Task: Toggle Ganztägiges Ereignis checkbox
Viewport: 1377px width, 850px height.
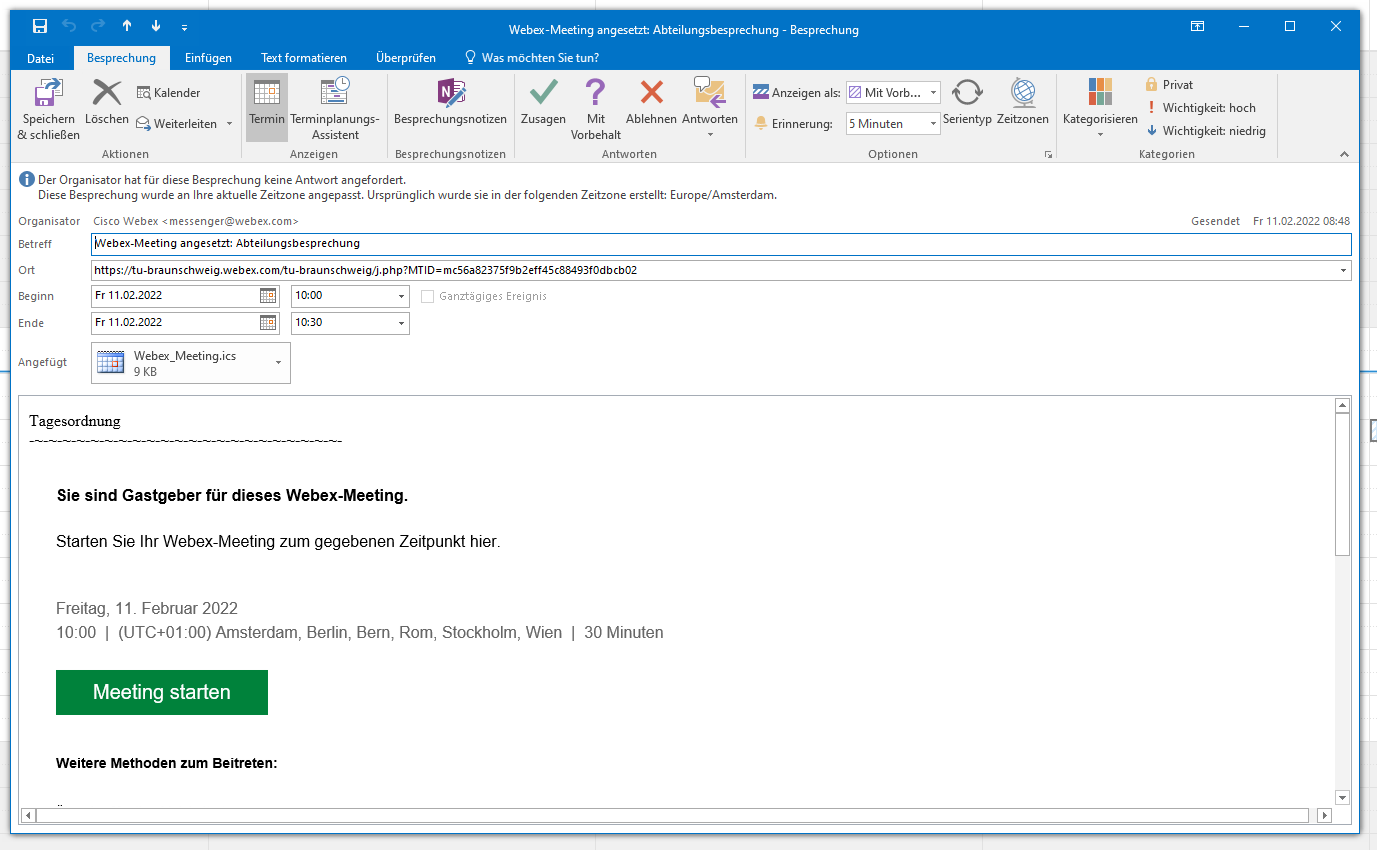Action: [428, 297]
